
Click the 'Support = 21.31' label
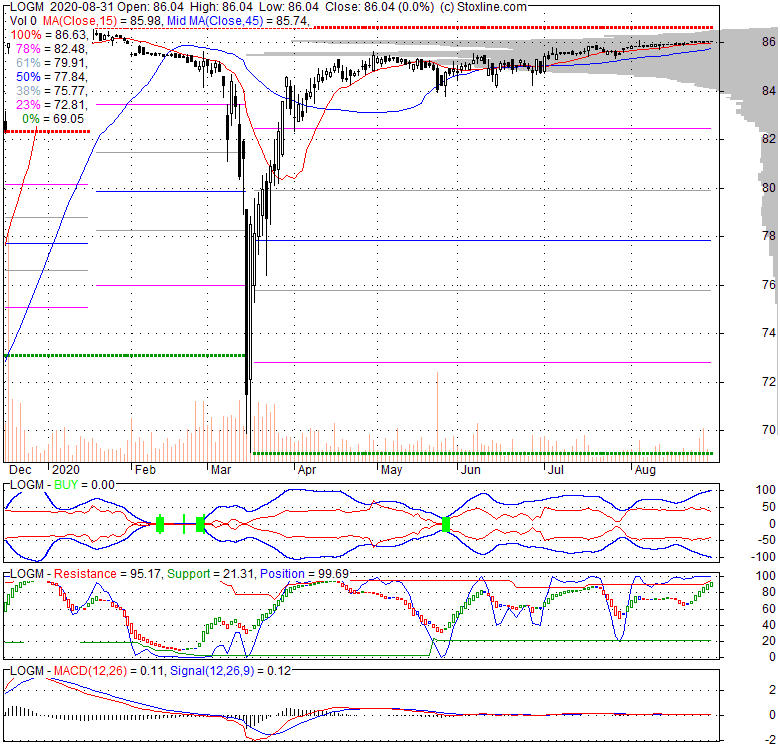(211, 574)
